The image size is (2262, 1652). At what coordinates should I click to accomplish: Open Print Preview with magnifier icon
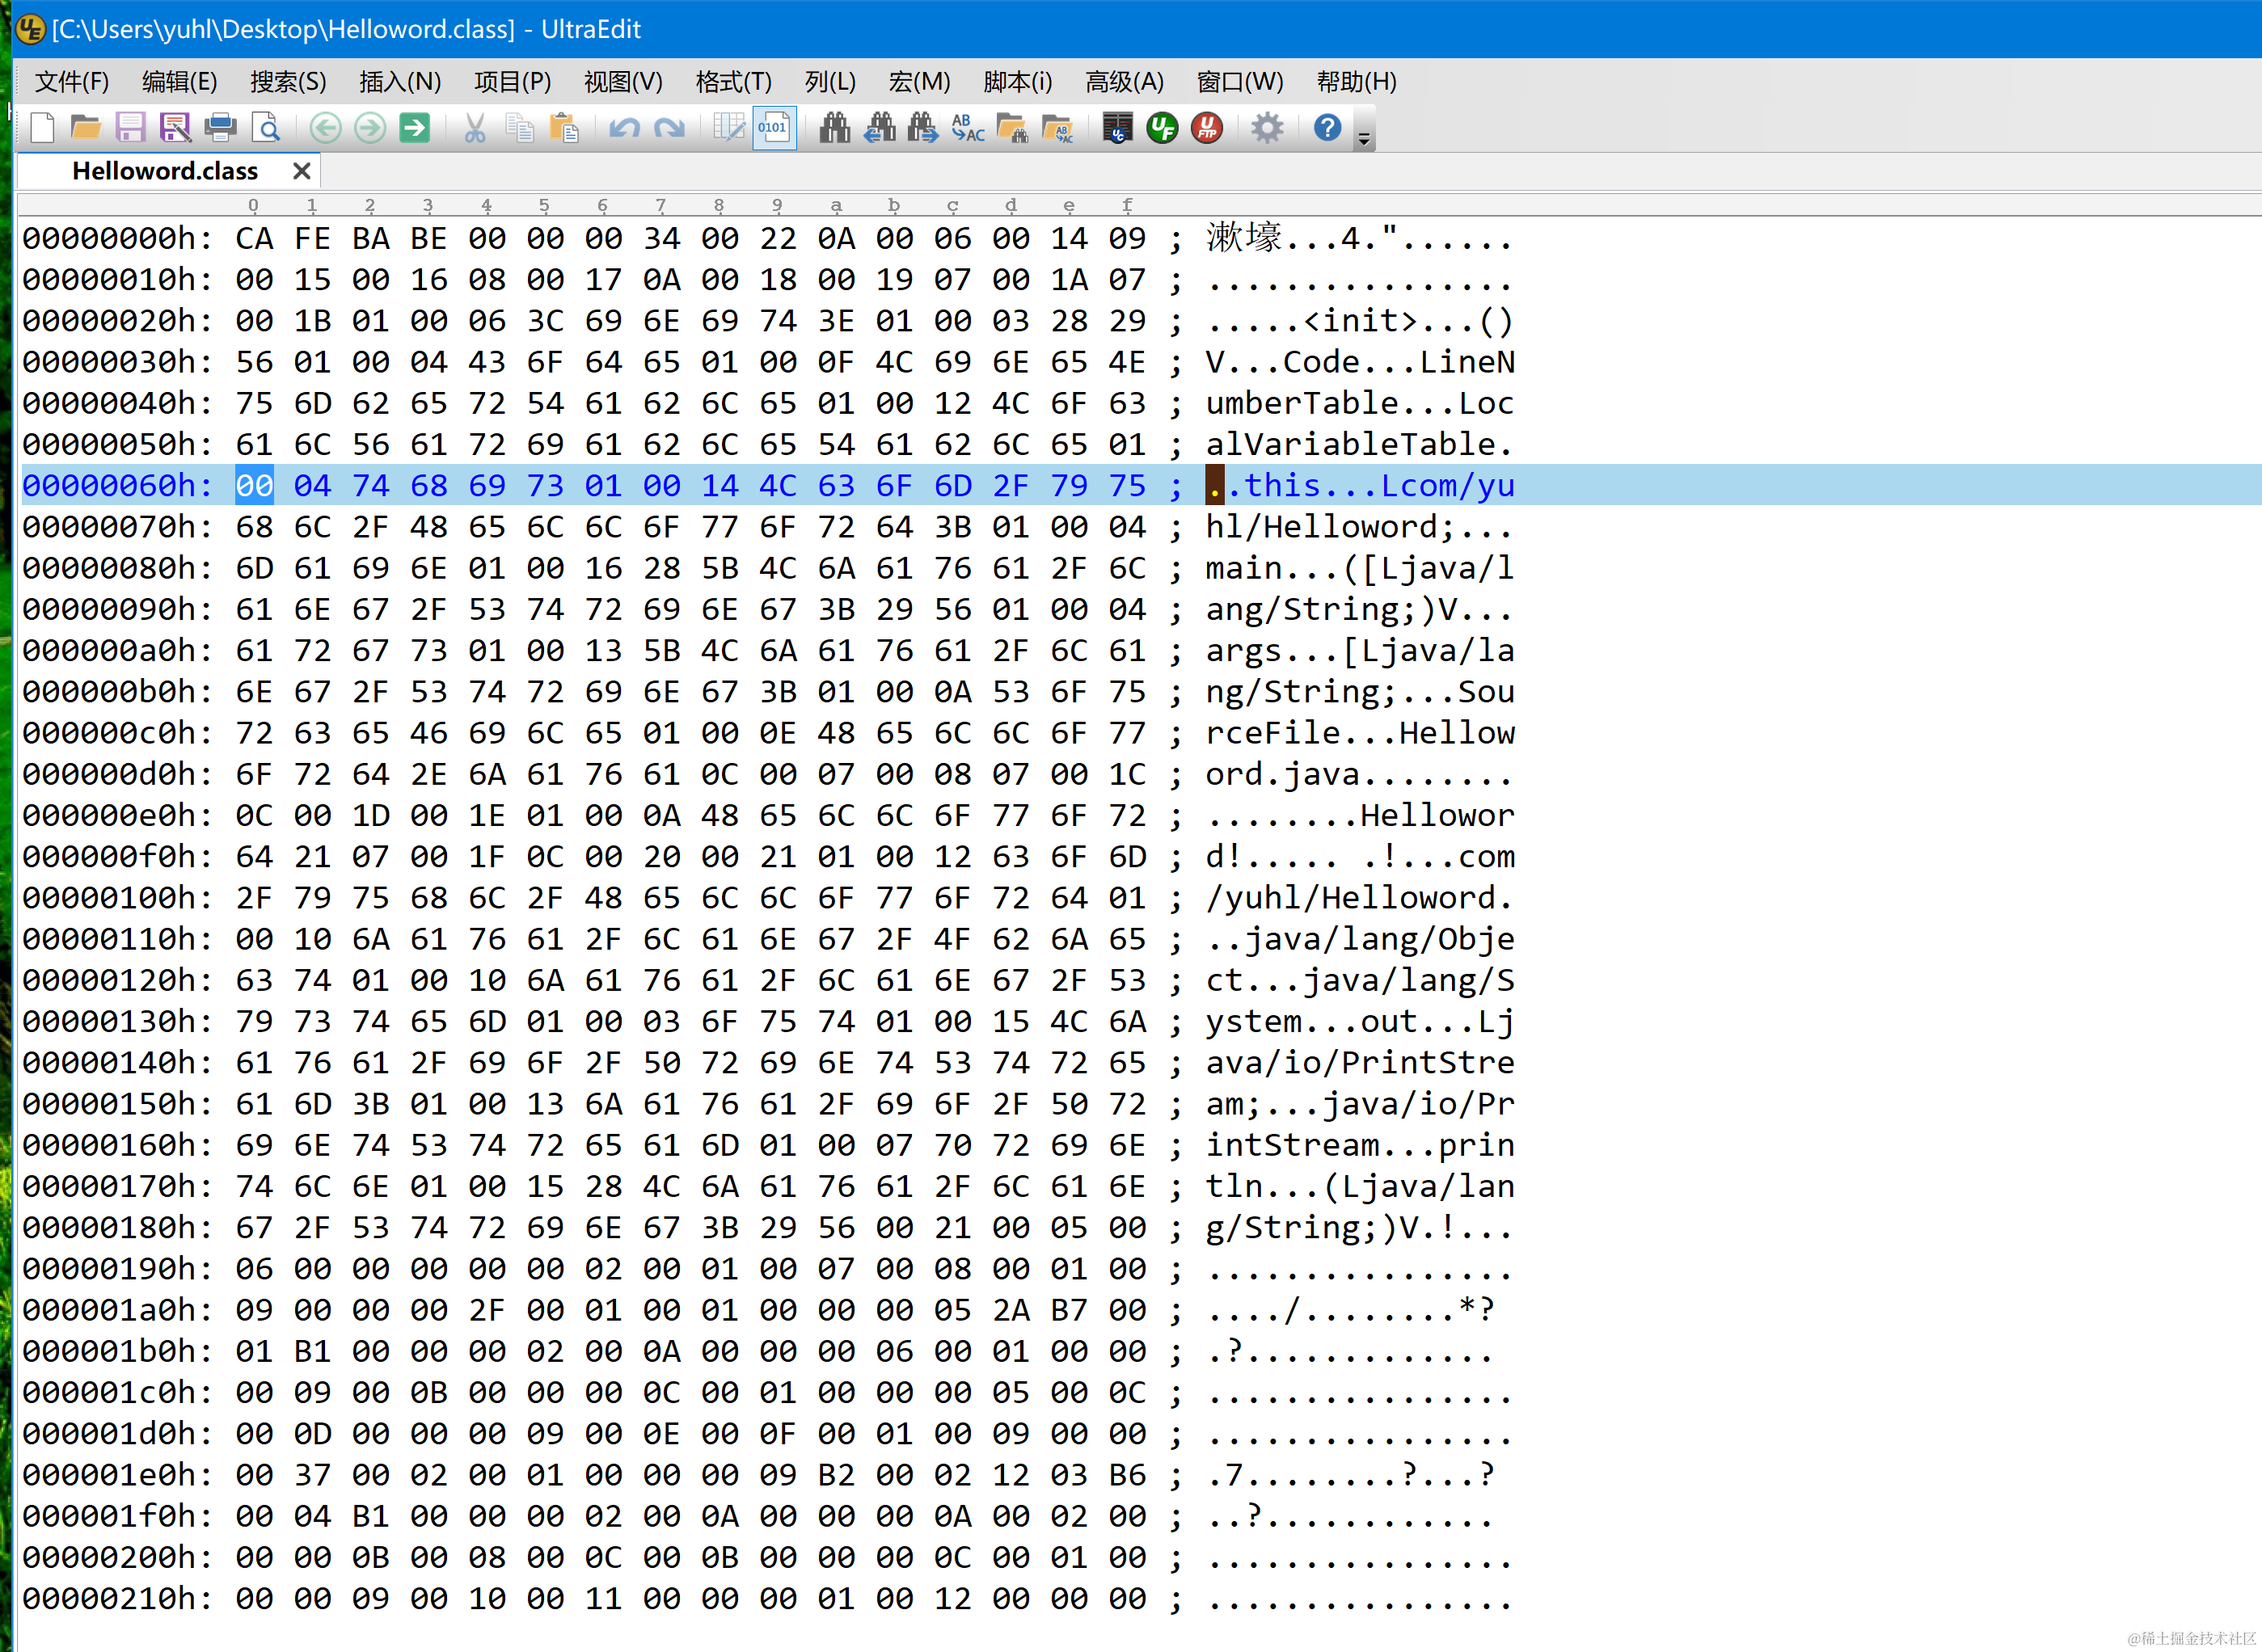coord(266,128)
